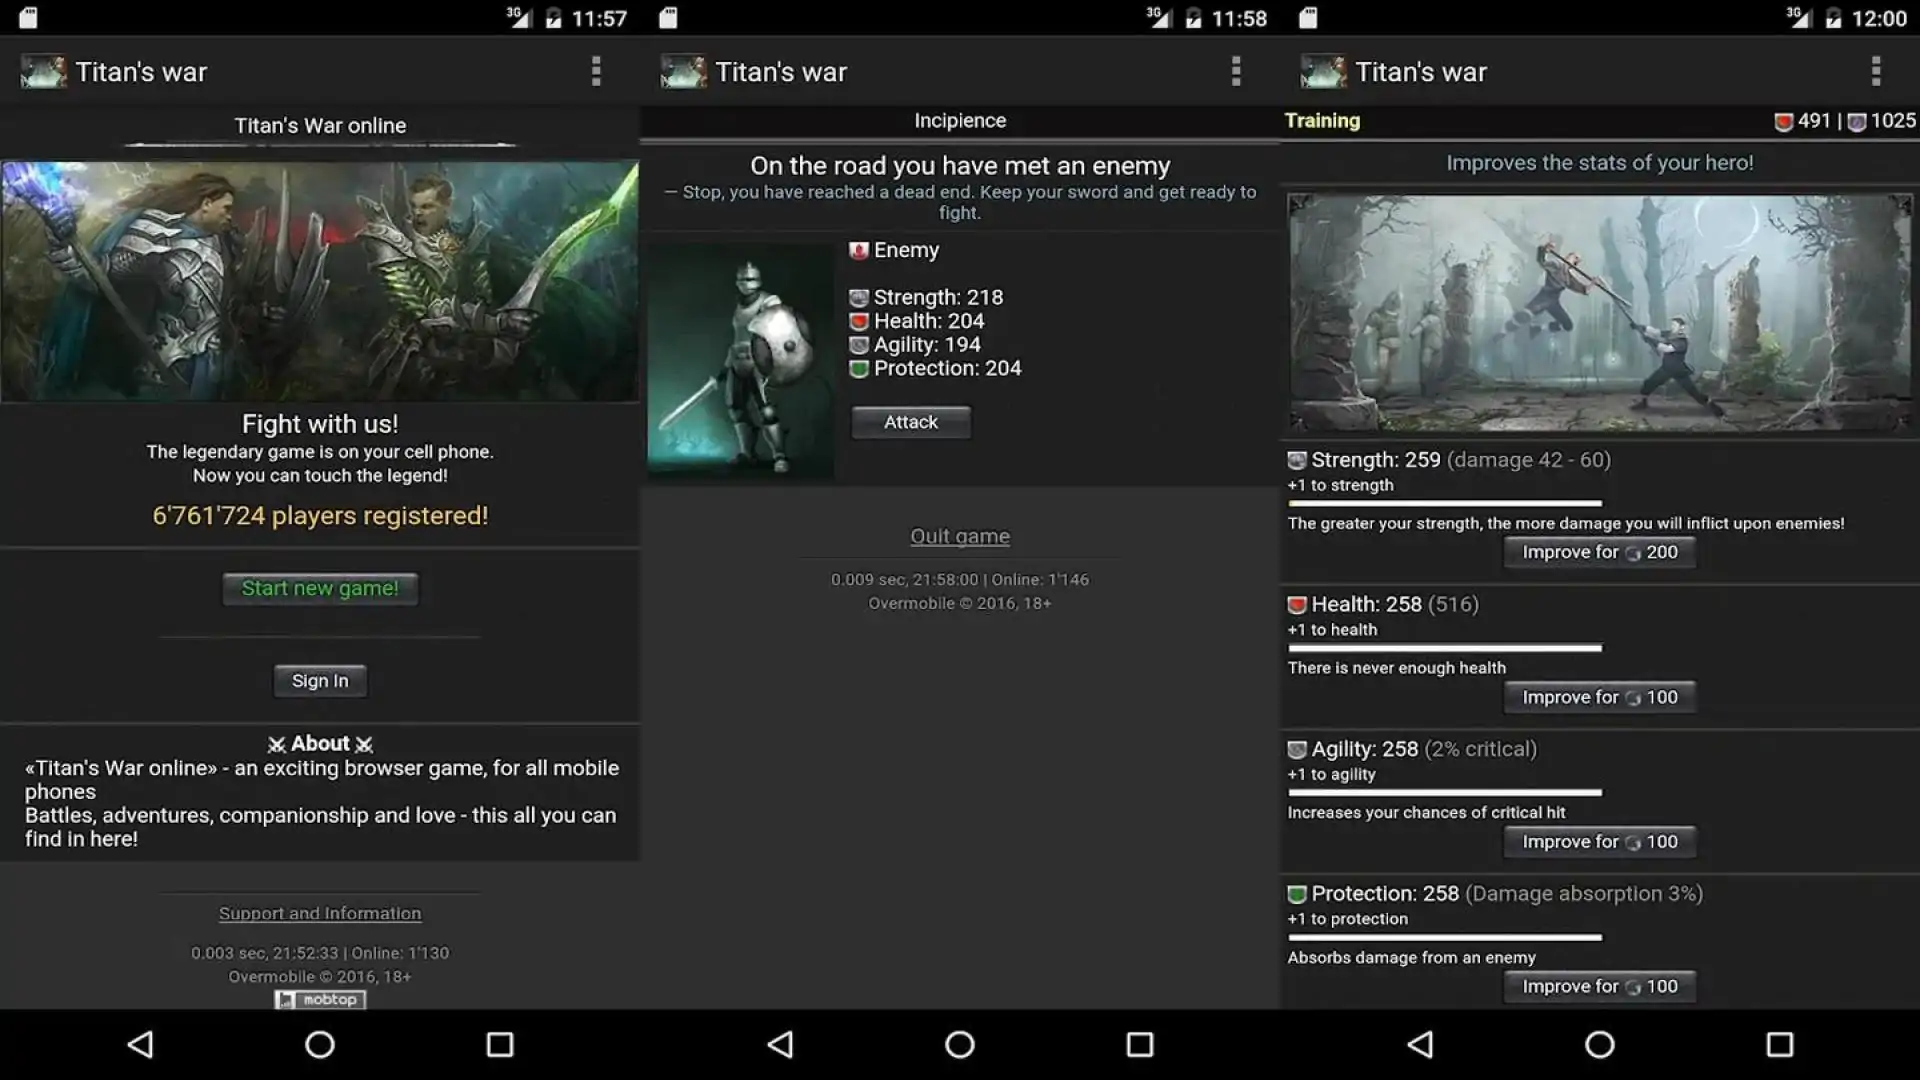Screen dimensions: 1920x1080
Task: Tap Android Recents button on 12:00 screen
Action: point(1780,1045)
